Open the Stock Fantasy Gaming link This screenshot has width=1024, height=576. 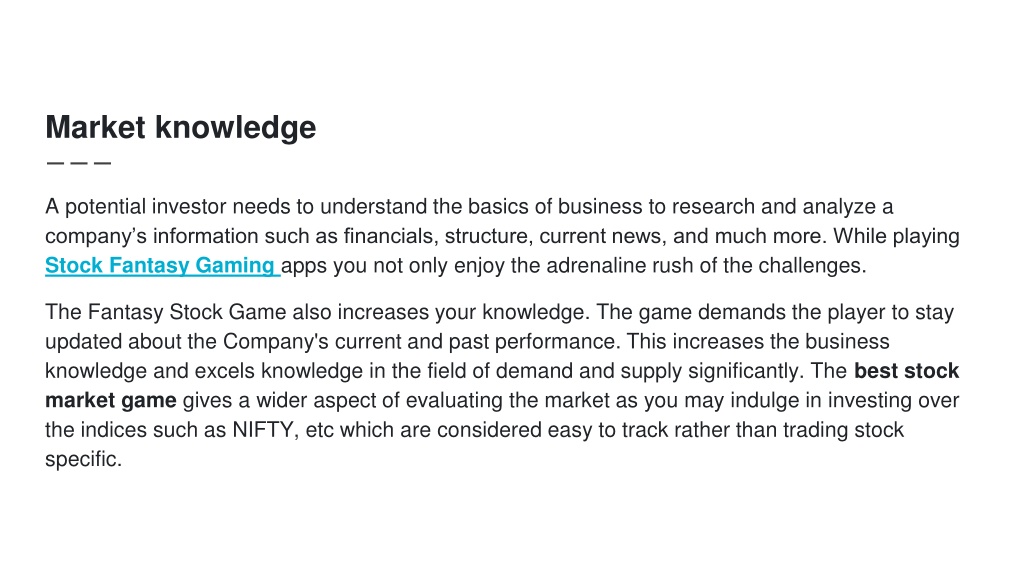162,266
